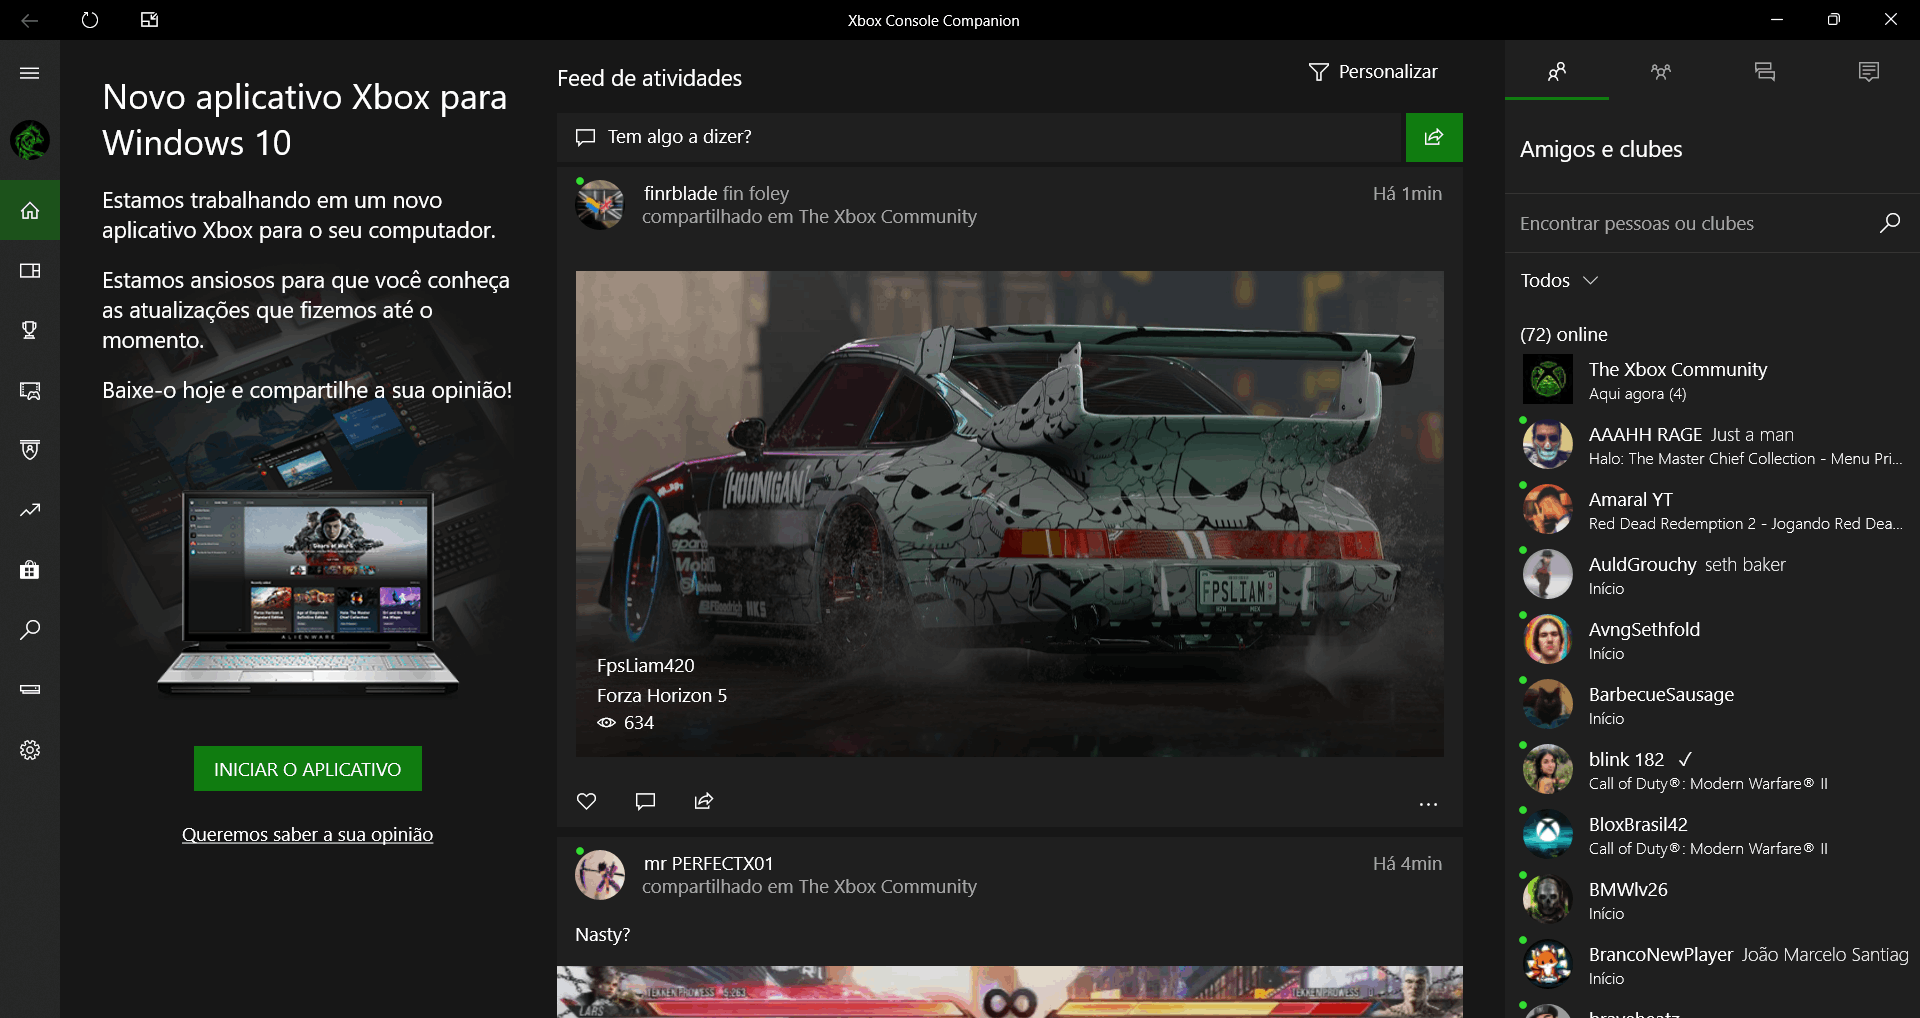Click the refresh icon in title bar
The width and height of the screenshot is (1920, 1018).
coord(90,20)
